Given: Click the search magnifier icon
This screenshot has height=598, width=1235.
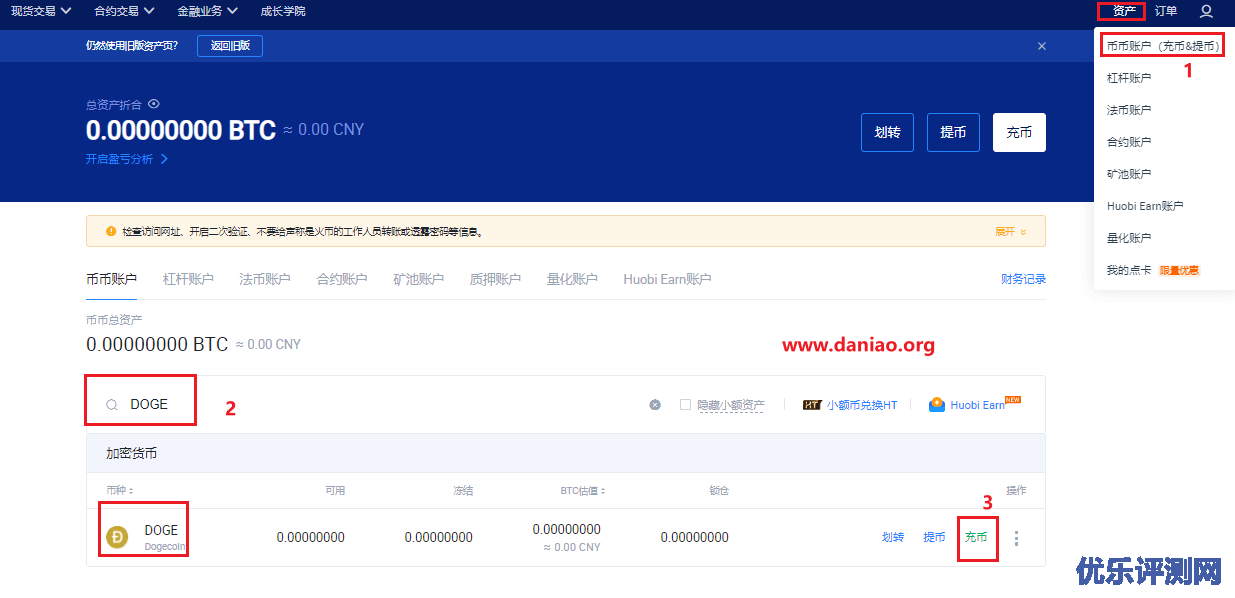Looking at the screenshot, I should (x=112, y=405).
